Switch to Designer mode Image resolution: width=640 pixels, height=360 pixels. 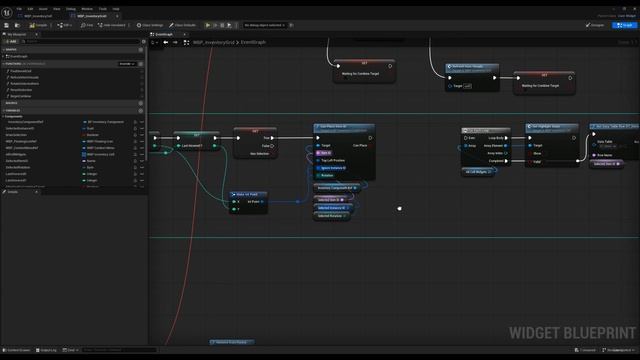[x=595, y=25]
